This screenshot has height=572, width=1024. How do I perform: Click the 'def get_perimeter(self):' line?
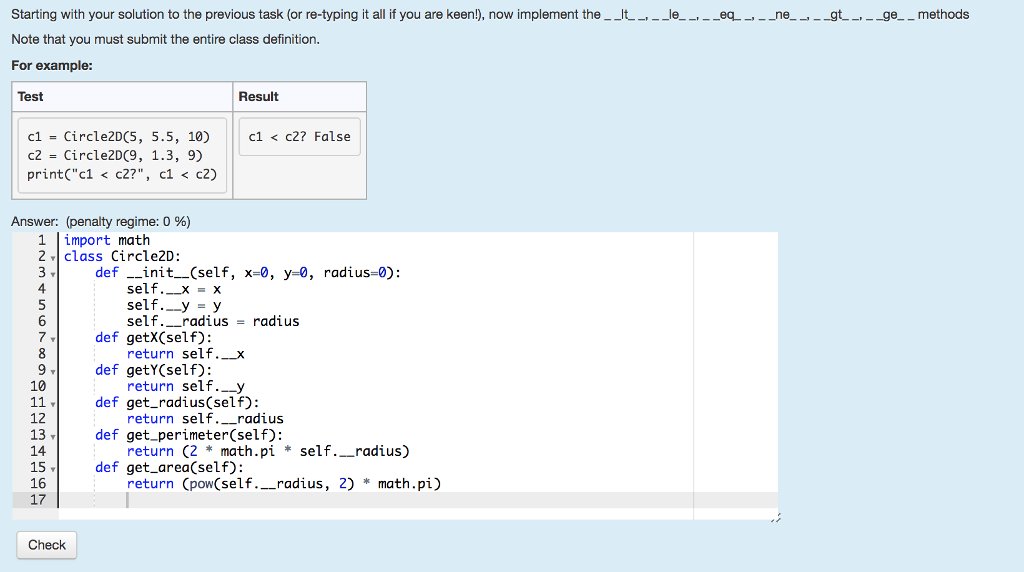(x=189, y=435)
